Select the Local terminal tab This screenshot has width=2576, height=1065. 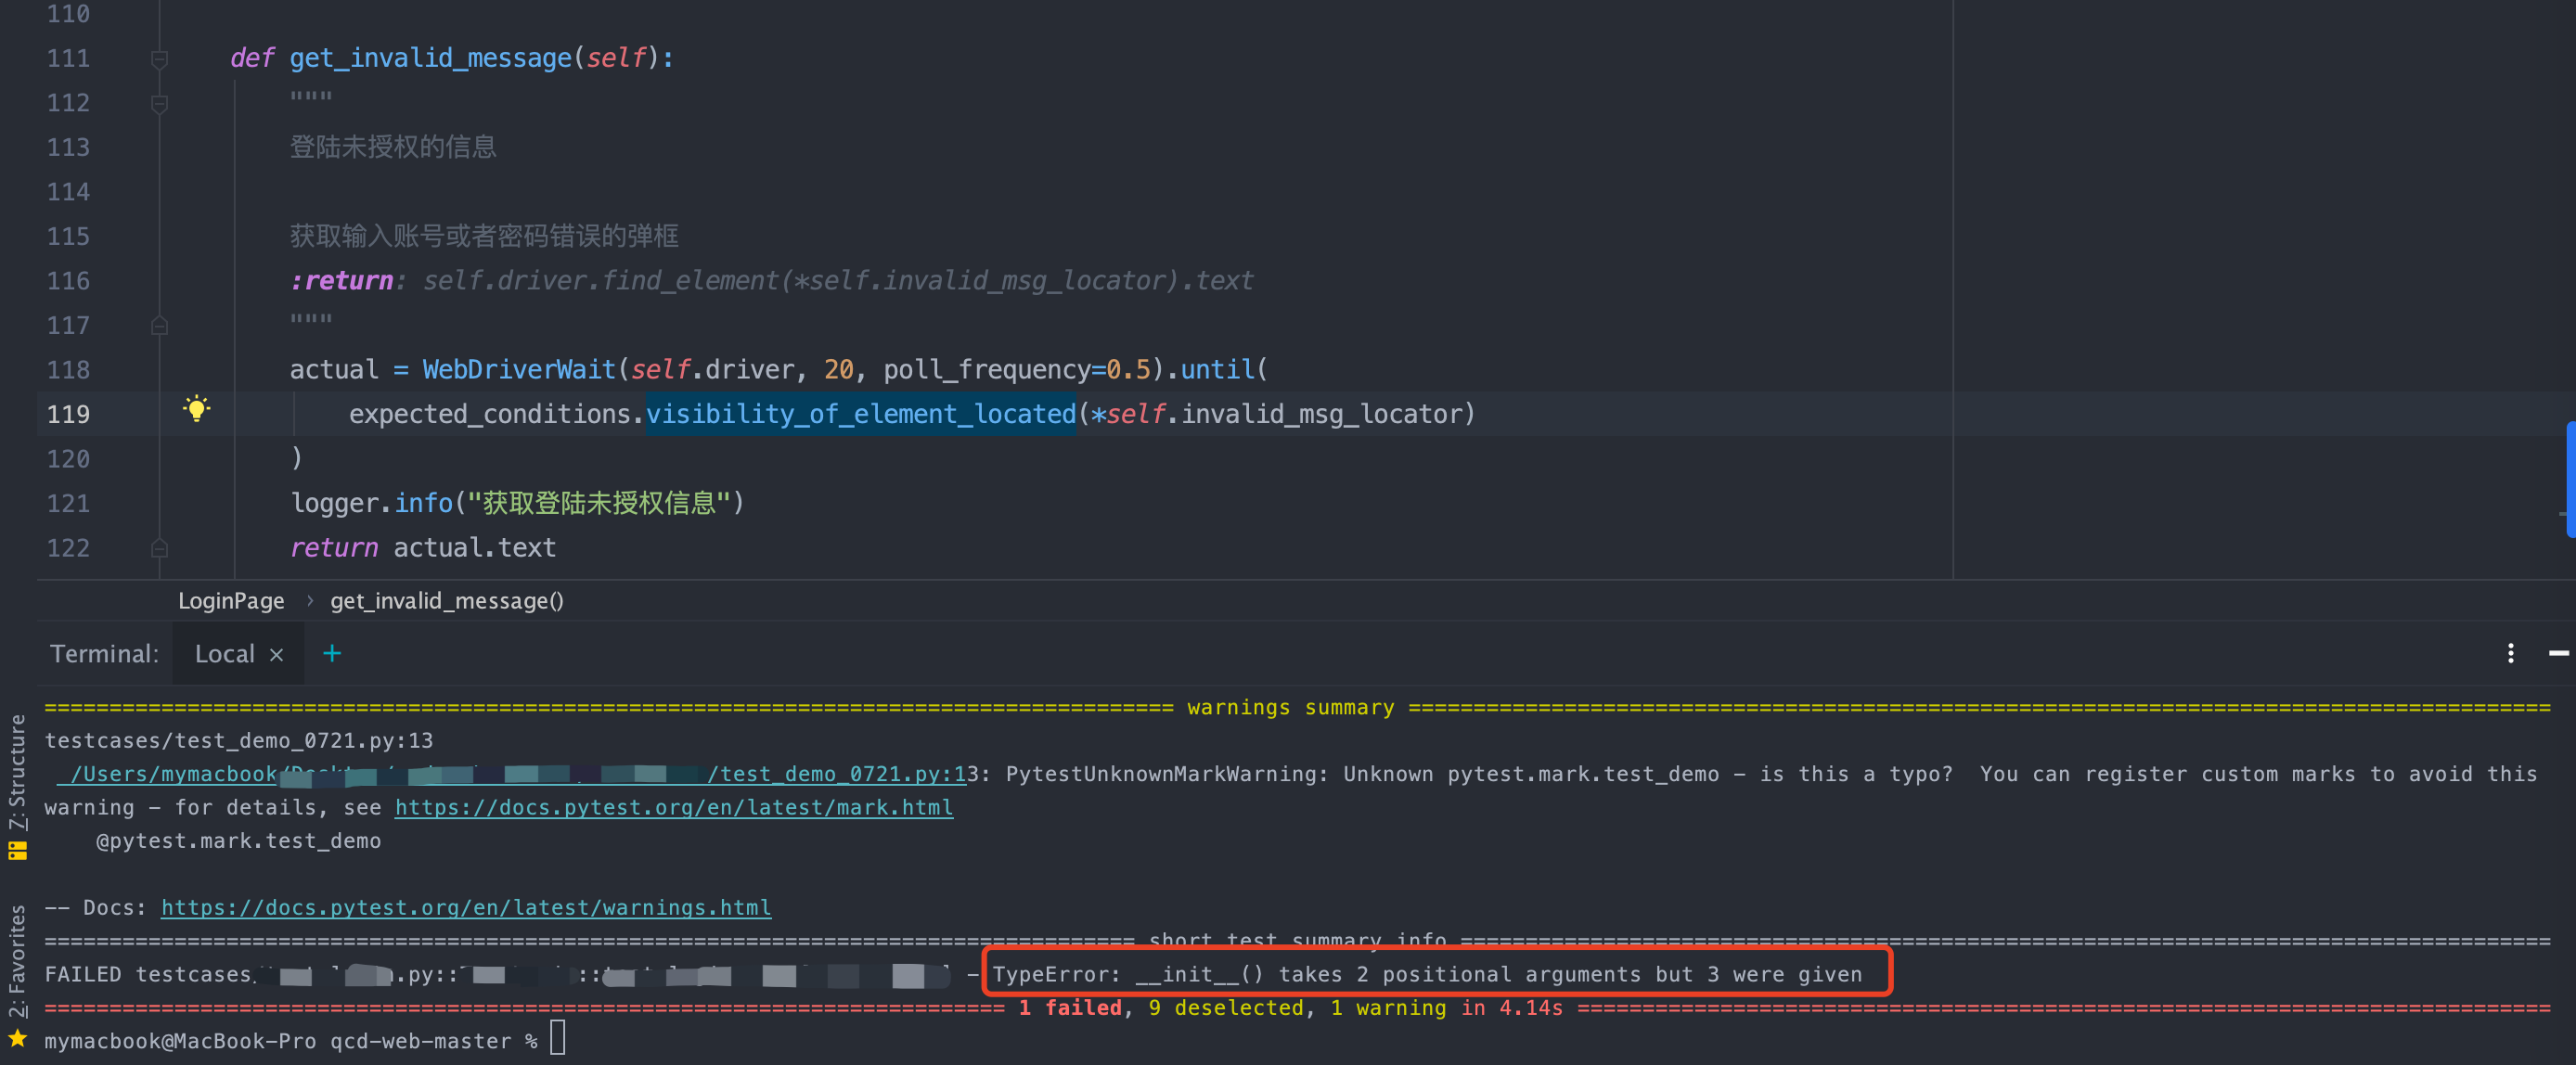[x=224, y=654]
